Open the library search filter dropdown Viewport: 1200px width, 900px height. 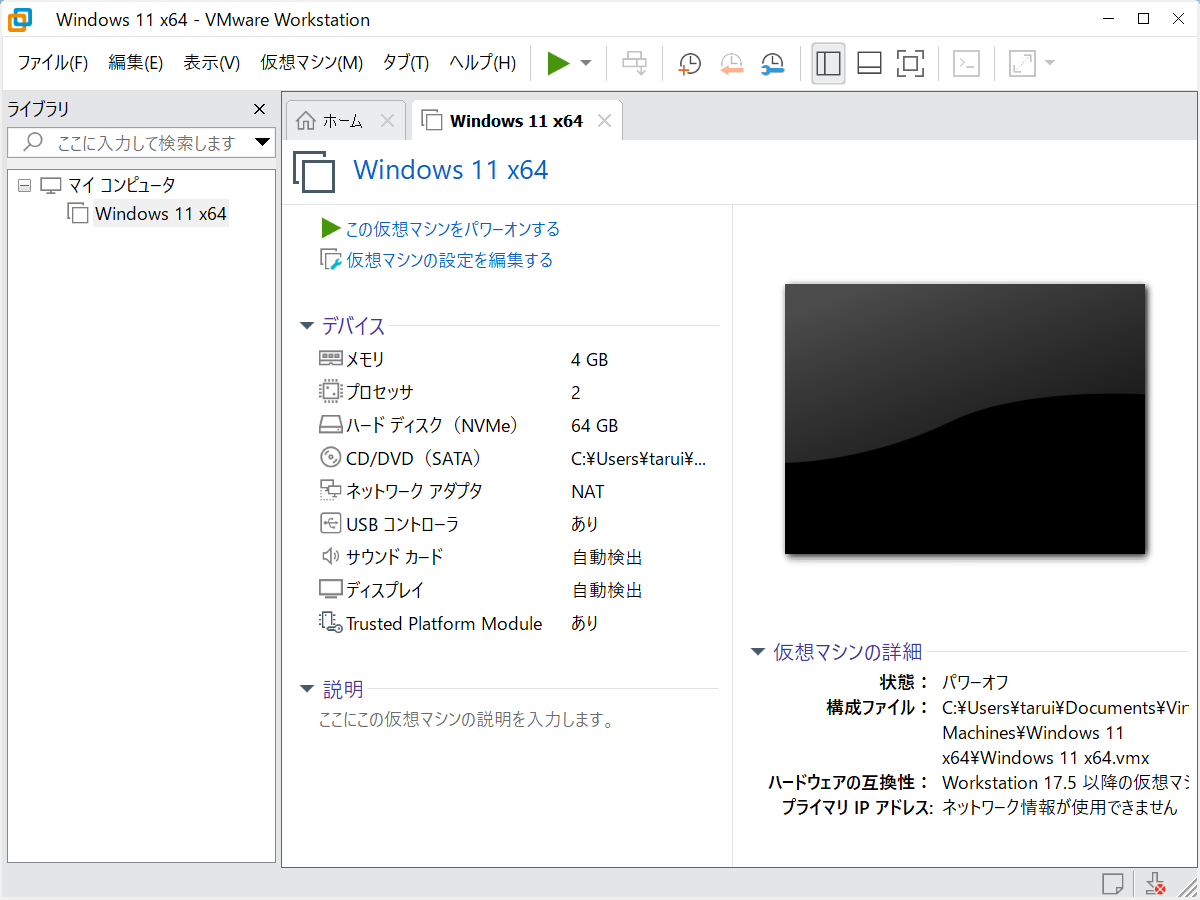tap(263, 142)
